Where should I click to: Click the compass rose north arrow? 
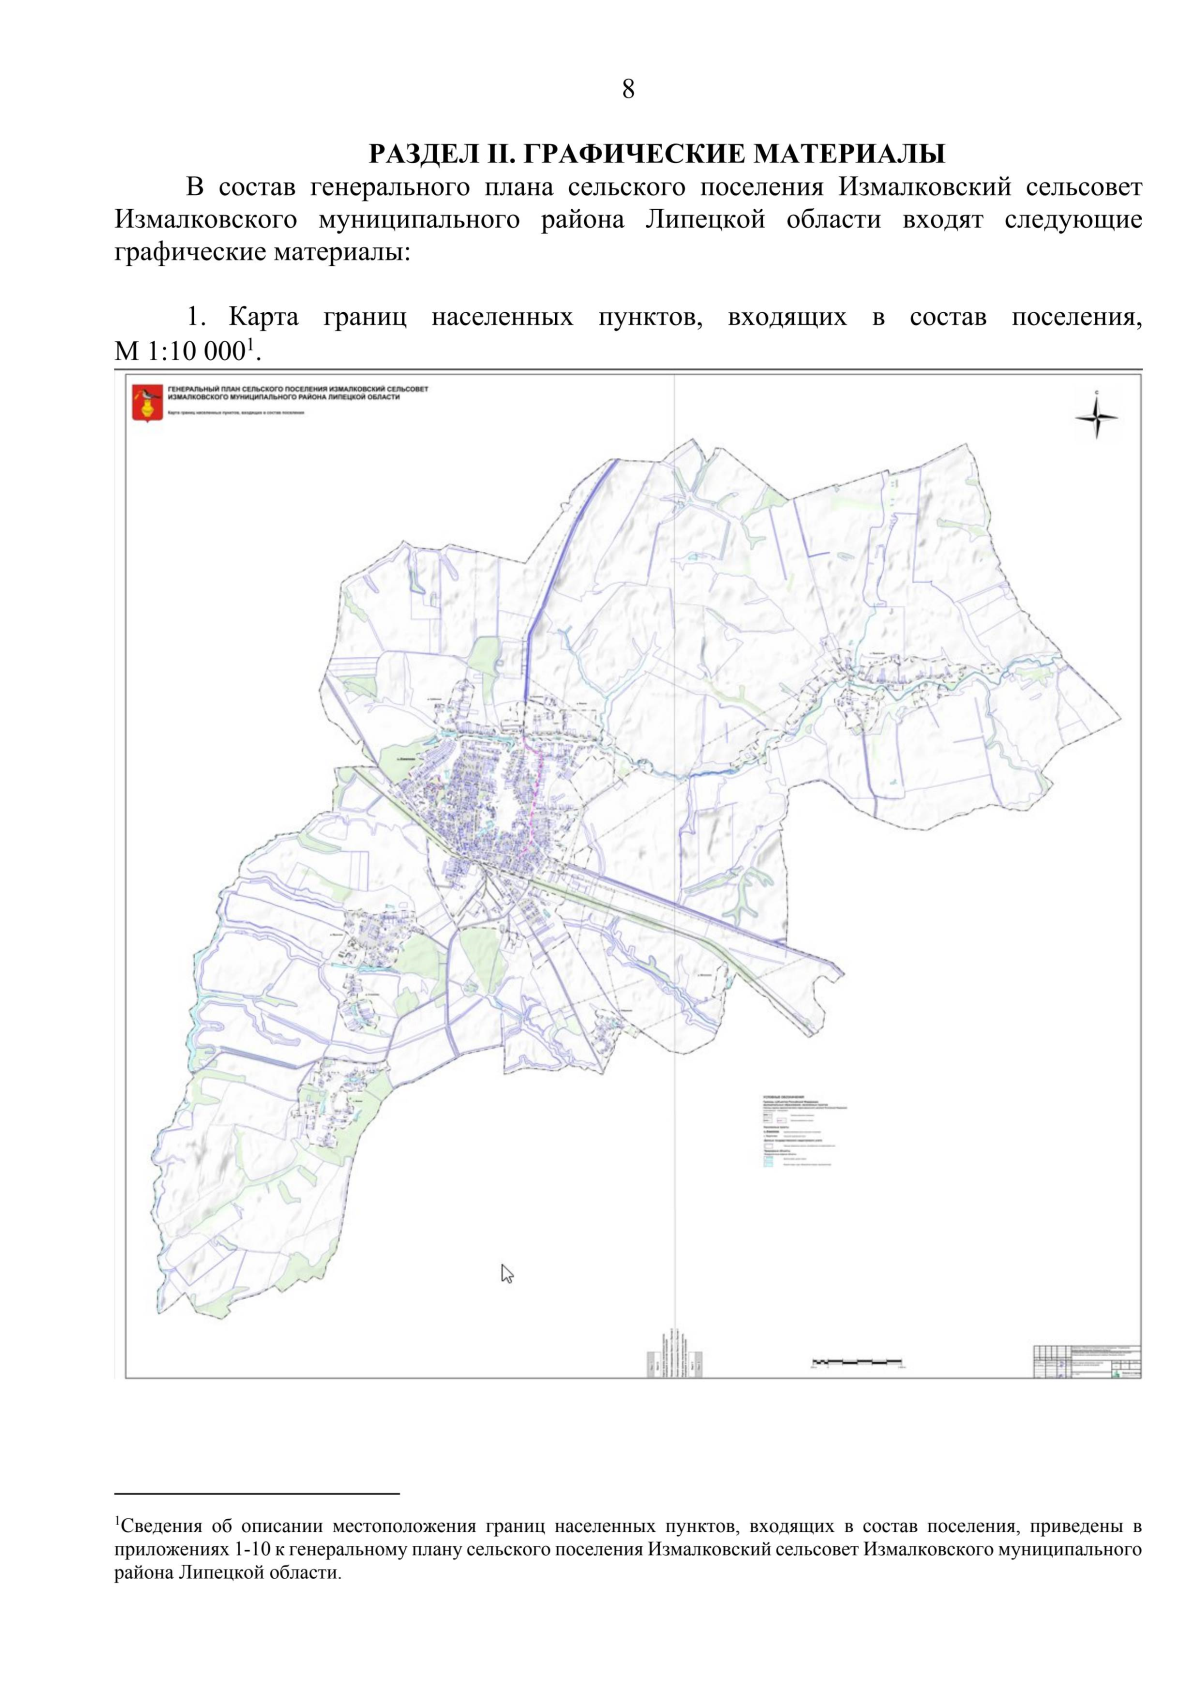(x=1096, y=416)
